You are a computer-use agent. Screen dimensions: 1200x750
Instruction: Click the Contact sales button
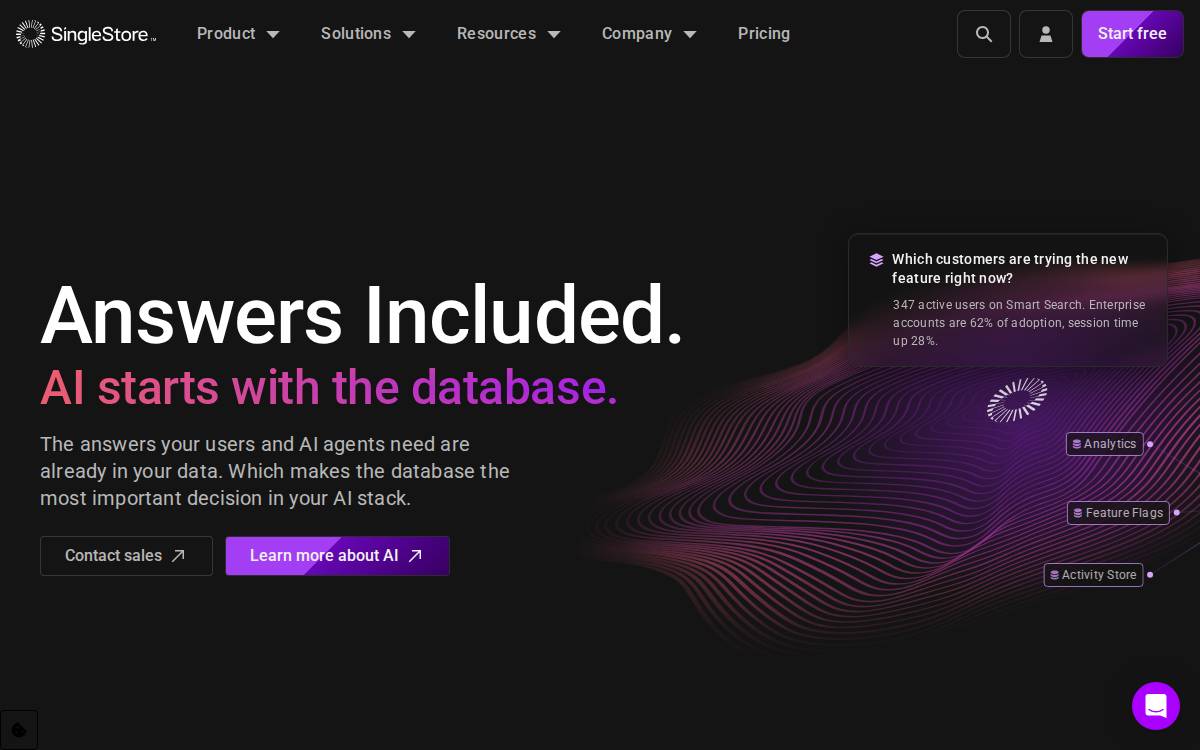(126, 556)
